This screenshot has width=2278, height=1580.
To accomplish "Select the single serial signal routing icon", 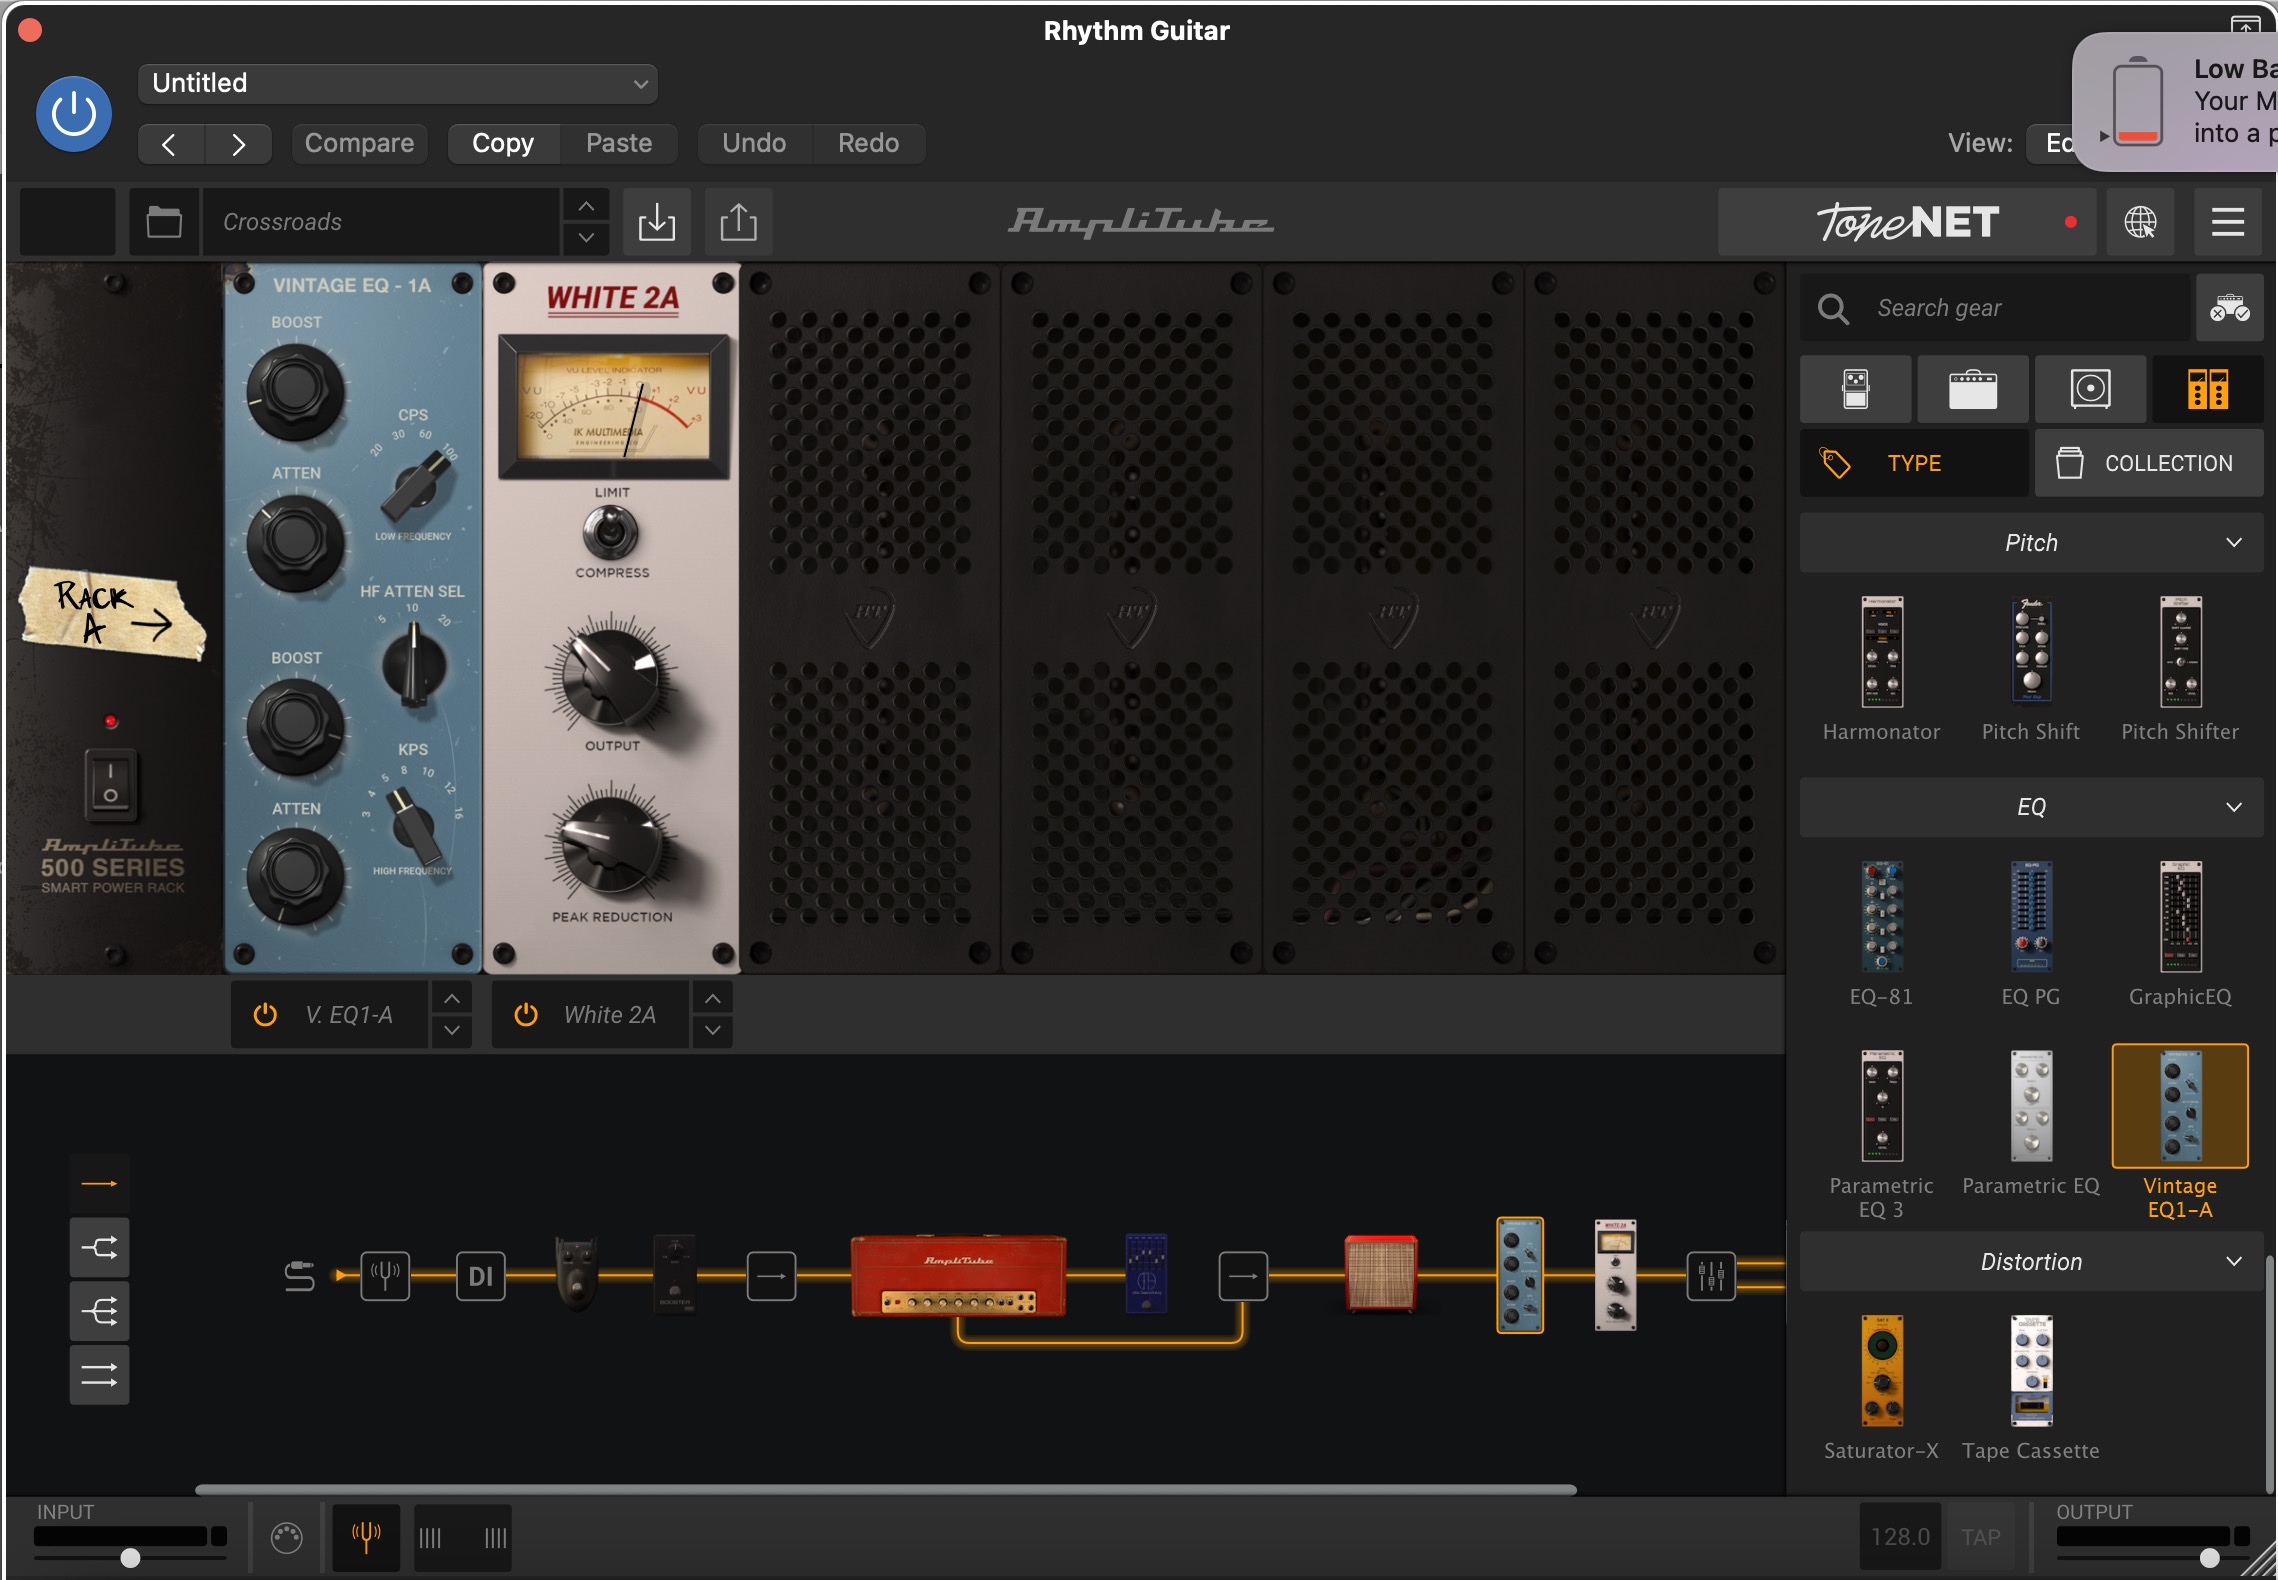I will [x=99, y=1184].
